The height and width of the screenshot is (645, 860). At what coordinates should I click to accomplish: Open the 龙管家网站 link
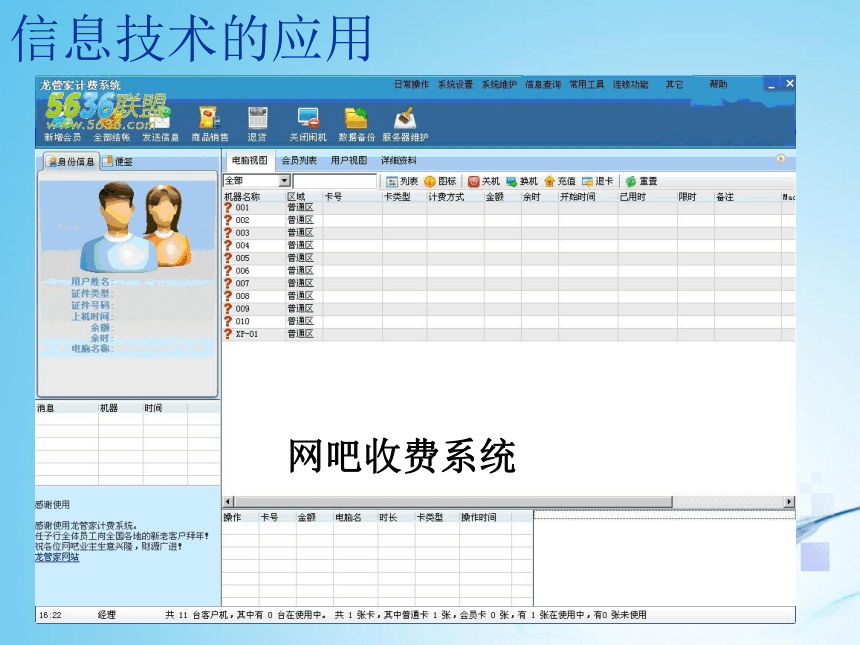coord(57,557)
